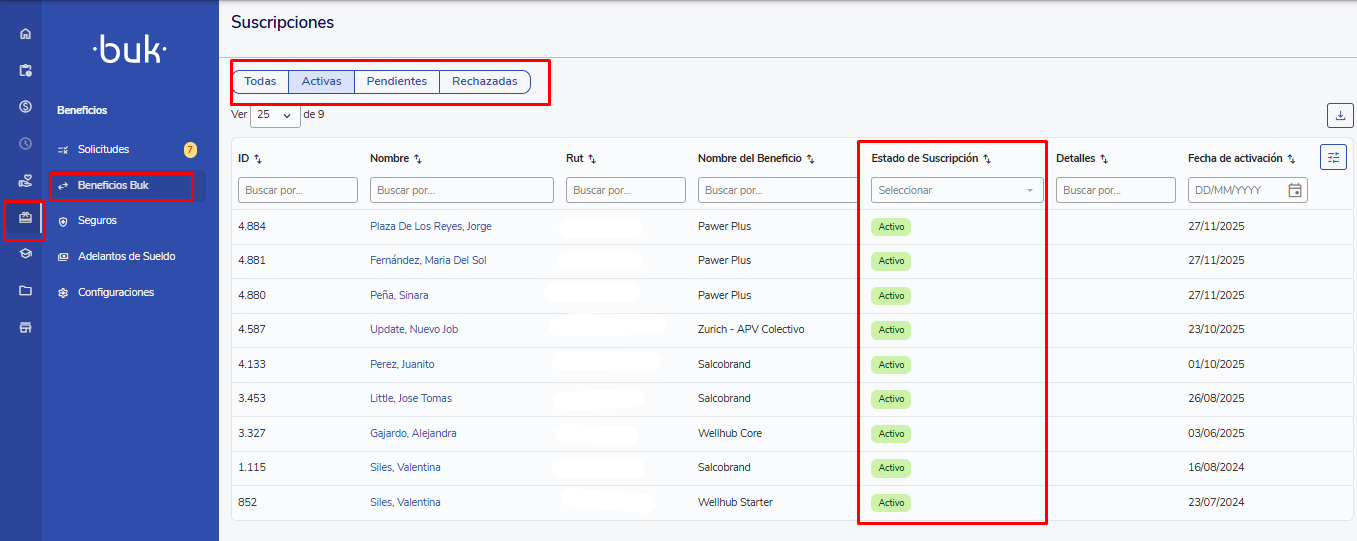Click the Rut search input field
Screen dimensions: 1357x541
pos(625,190)
